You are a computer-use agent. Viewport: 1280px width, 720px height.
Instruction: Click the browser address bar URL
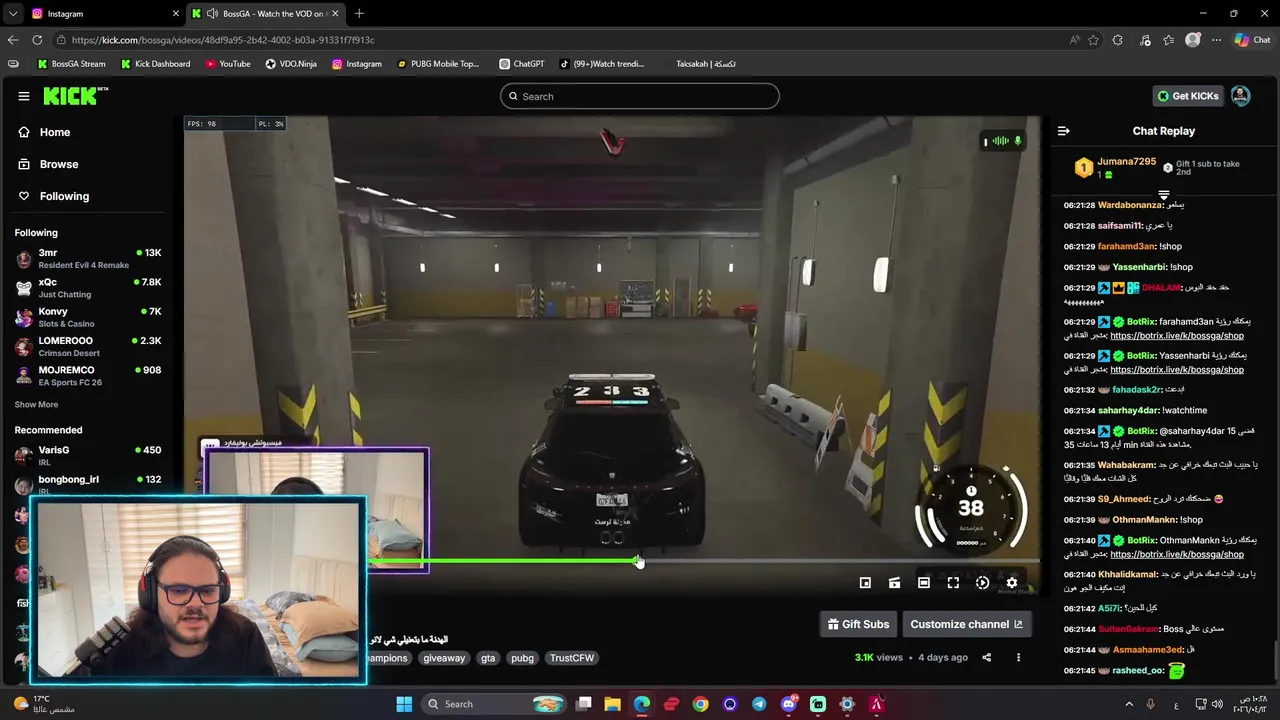point(223,40)
